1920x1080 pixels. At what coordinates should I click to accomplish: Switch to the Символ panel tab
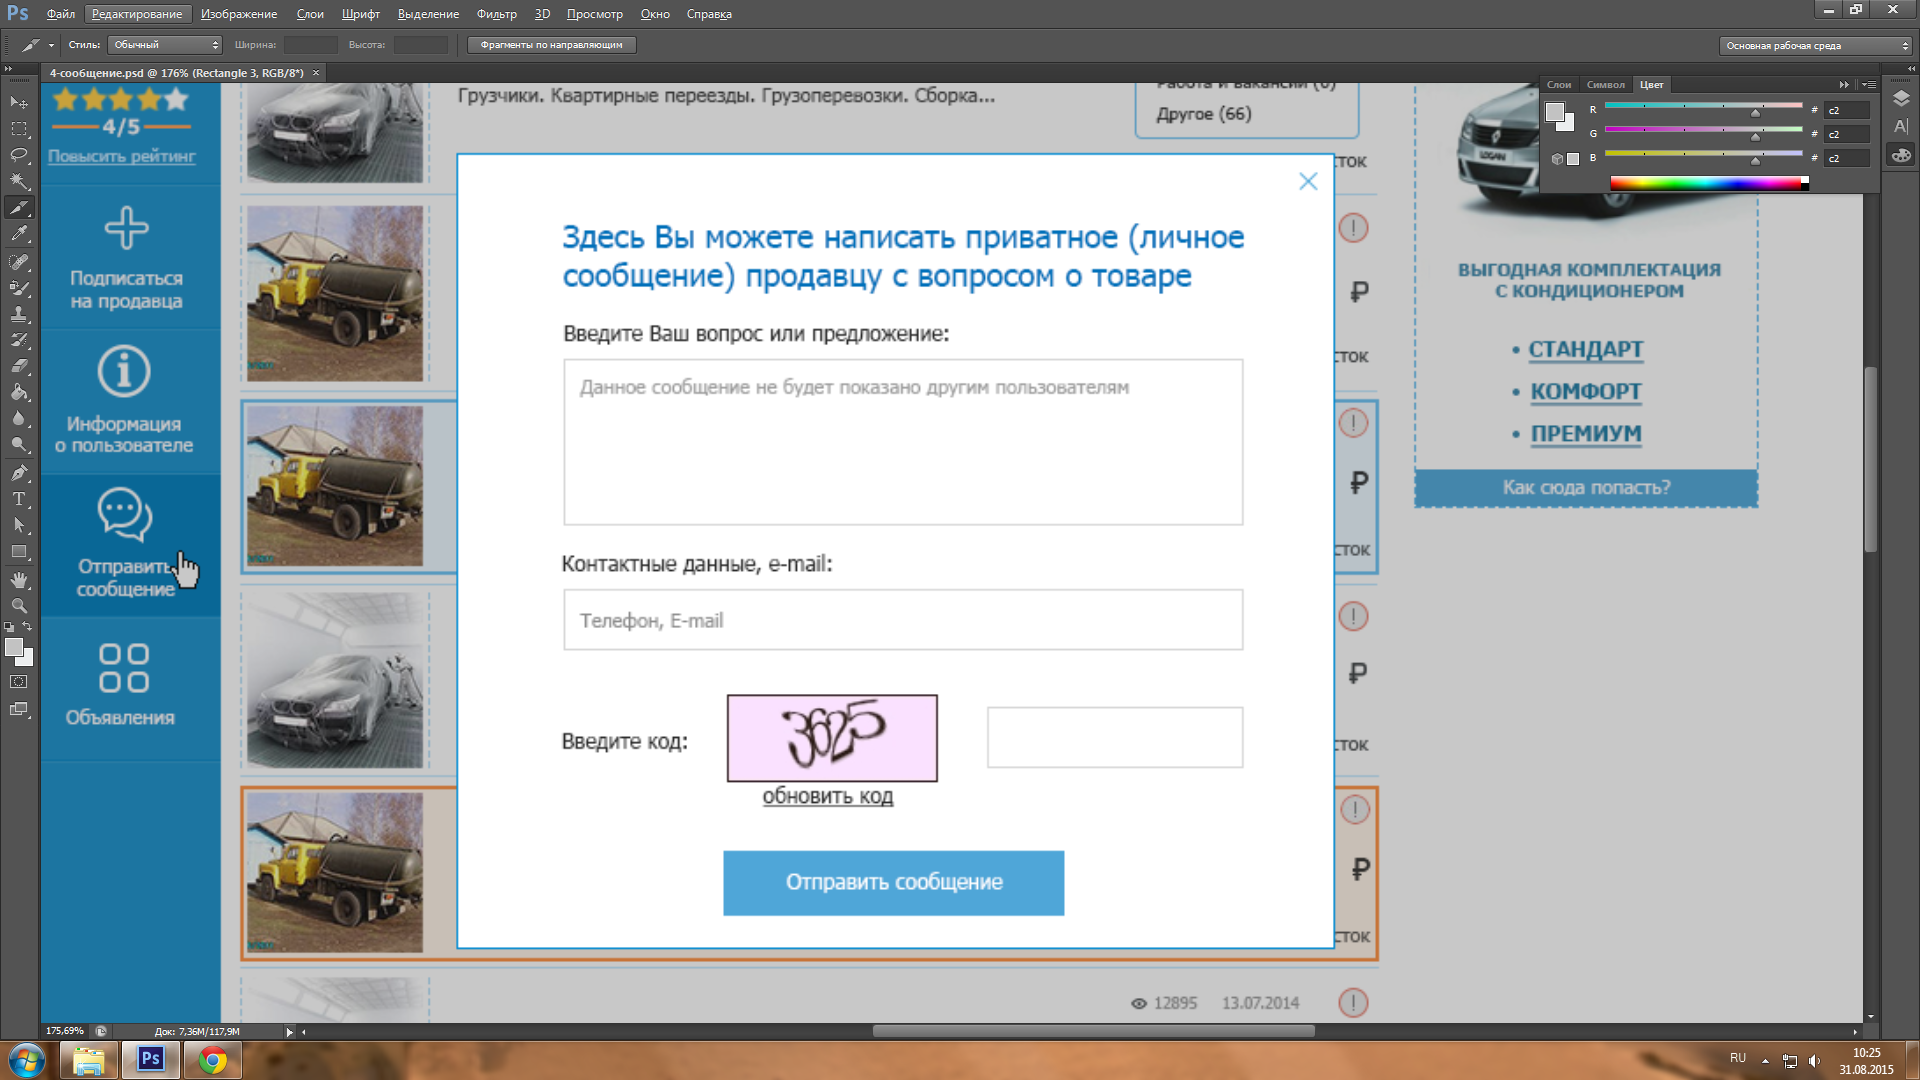(1606, 85)
